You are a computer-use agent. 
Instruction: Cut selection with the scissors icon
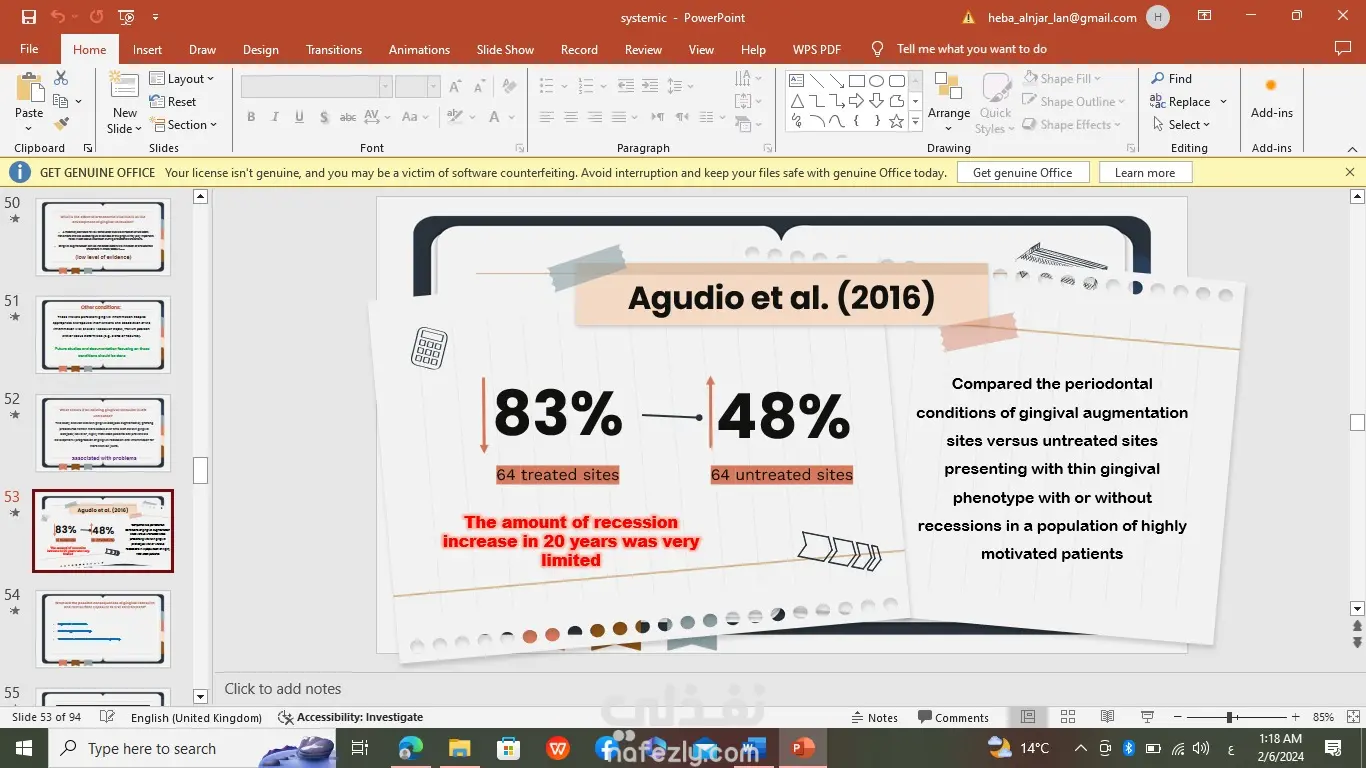pos(61,78)
